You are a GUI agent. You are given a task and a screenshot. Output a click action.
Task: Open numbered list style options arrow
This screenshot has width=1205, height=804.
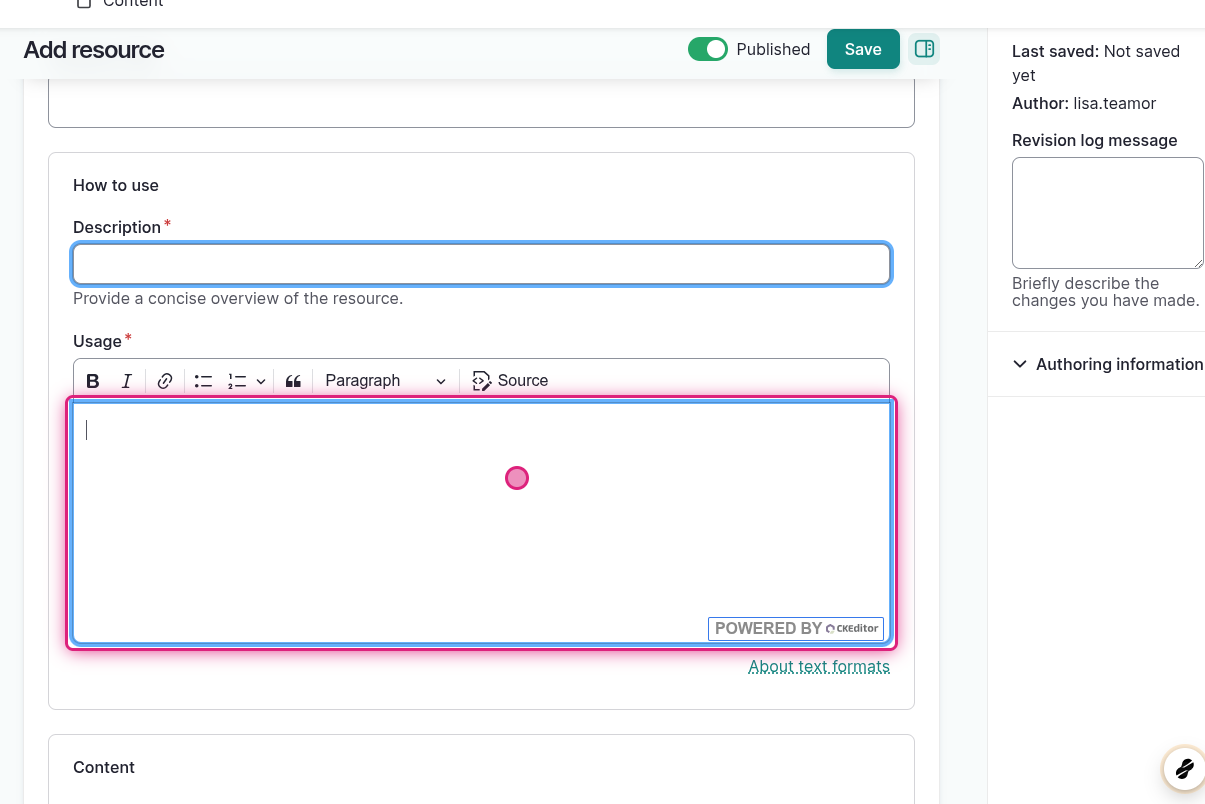(261, 381)
